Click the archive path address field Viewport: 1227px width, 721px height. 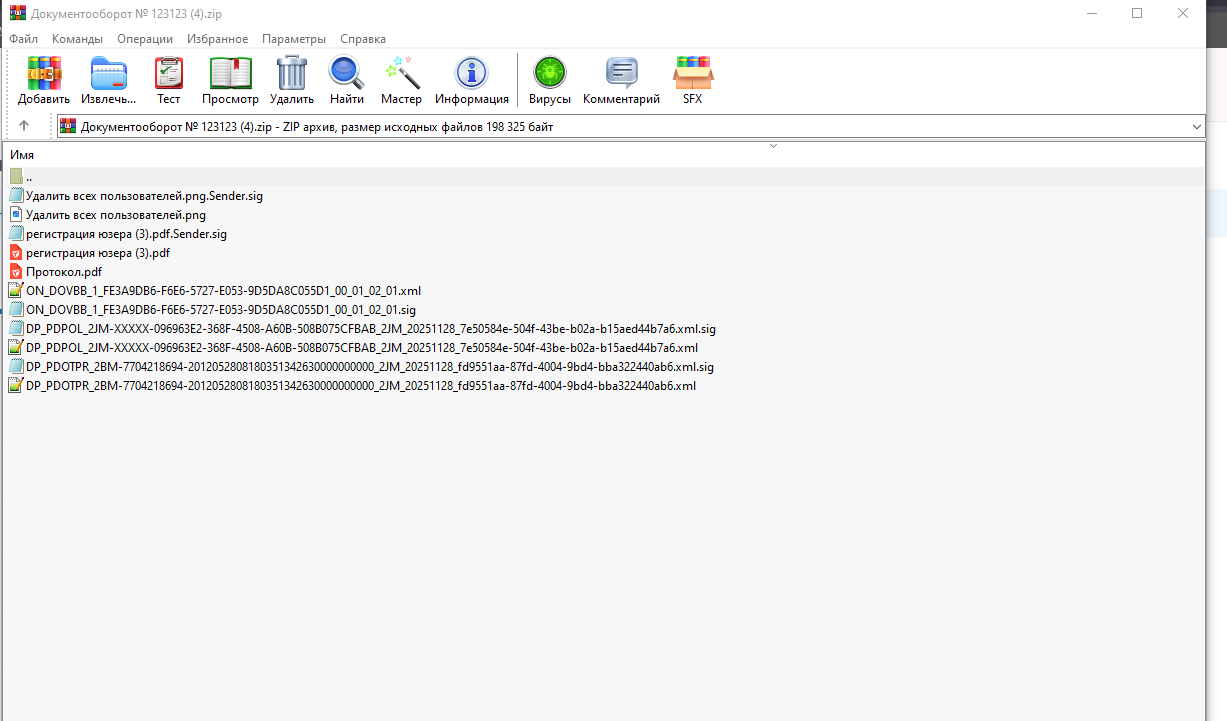click(630, 127)
